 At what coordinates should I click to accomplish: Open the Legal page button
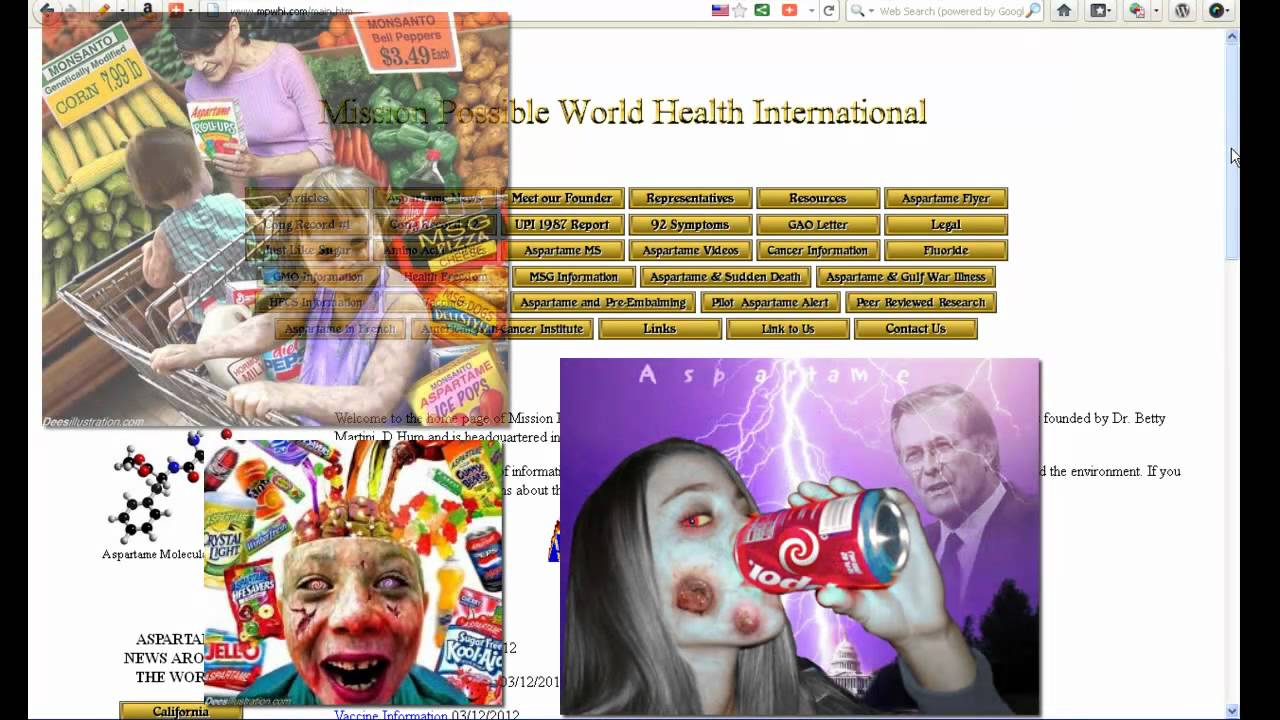pos(946,224)
